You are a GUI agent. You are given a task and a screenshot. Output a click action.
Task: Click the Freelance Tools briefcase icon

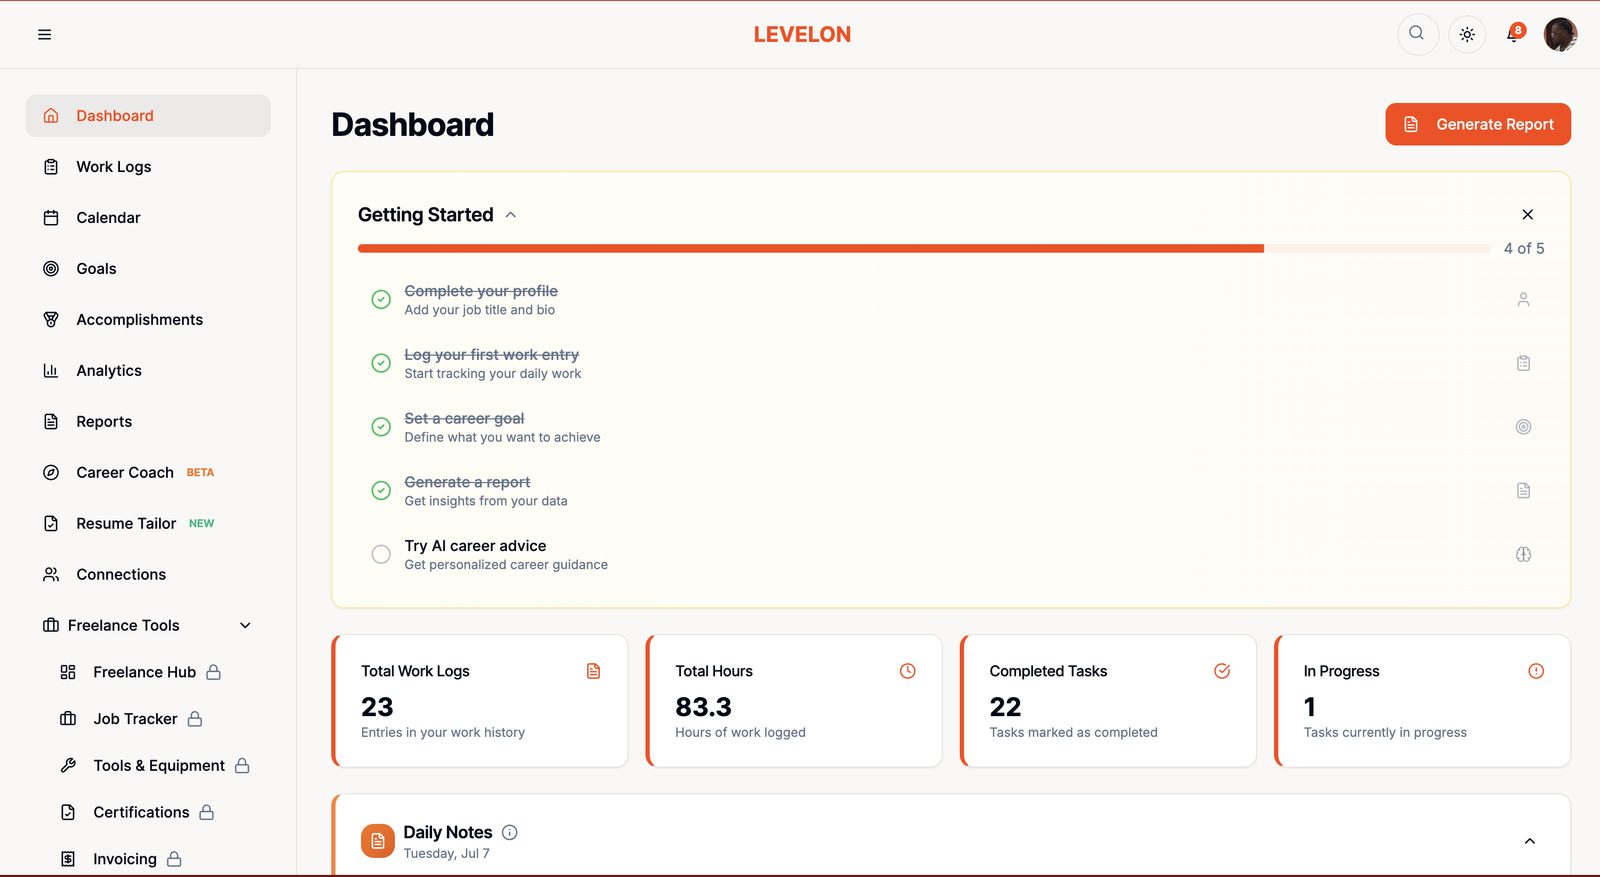51,626
